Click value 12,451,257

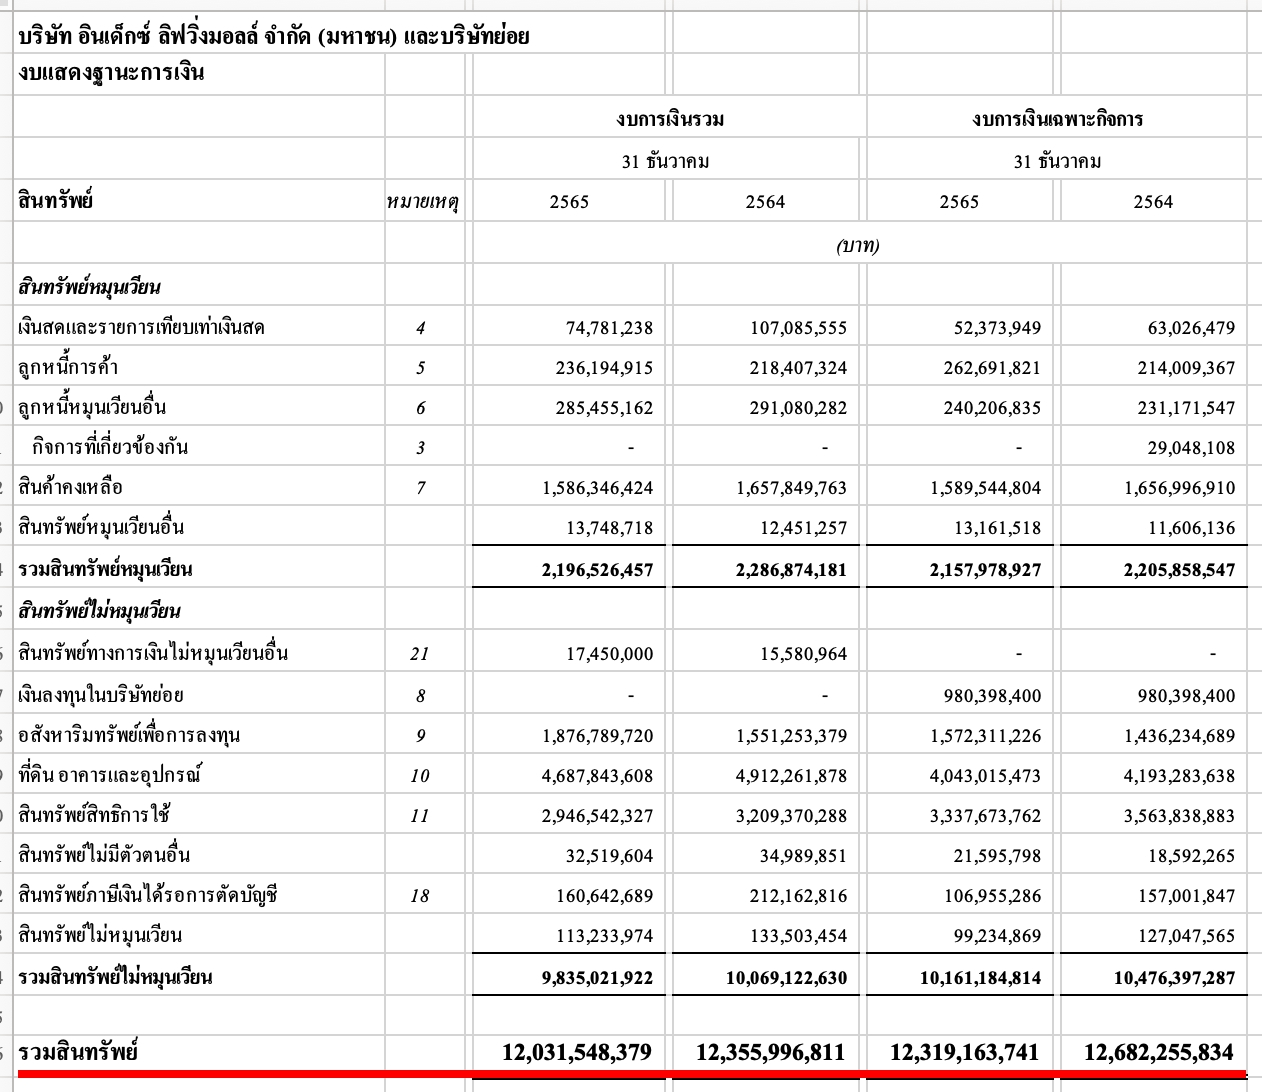[803, 528]
